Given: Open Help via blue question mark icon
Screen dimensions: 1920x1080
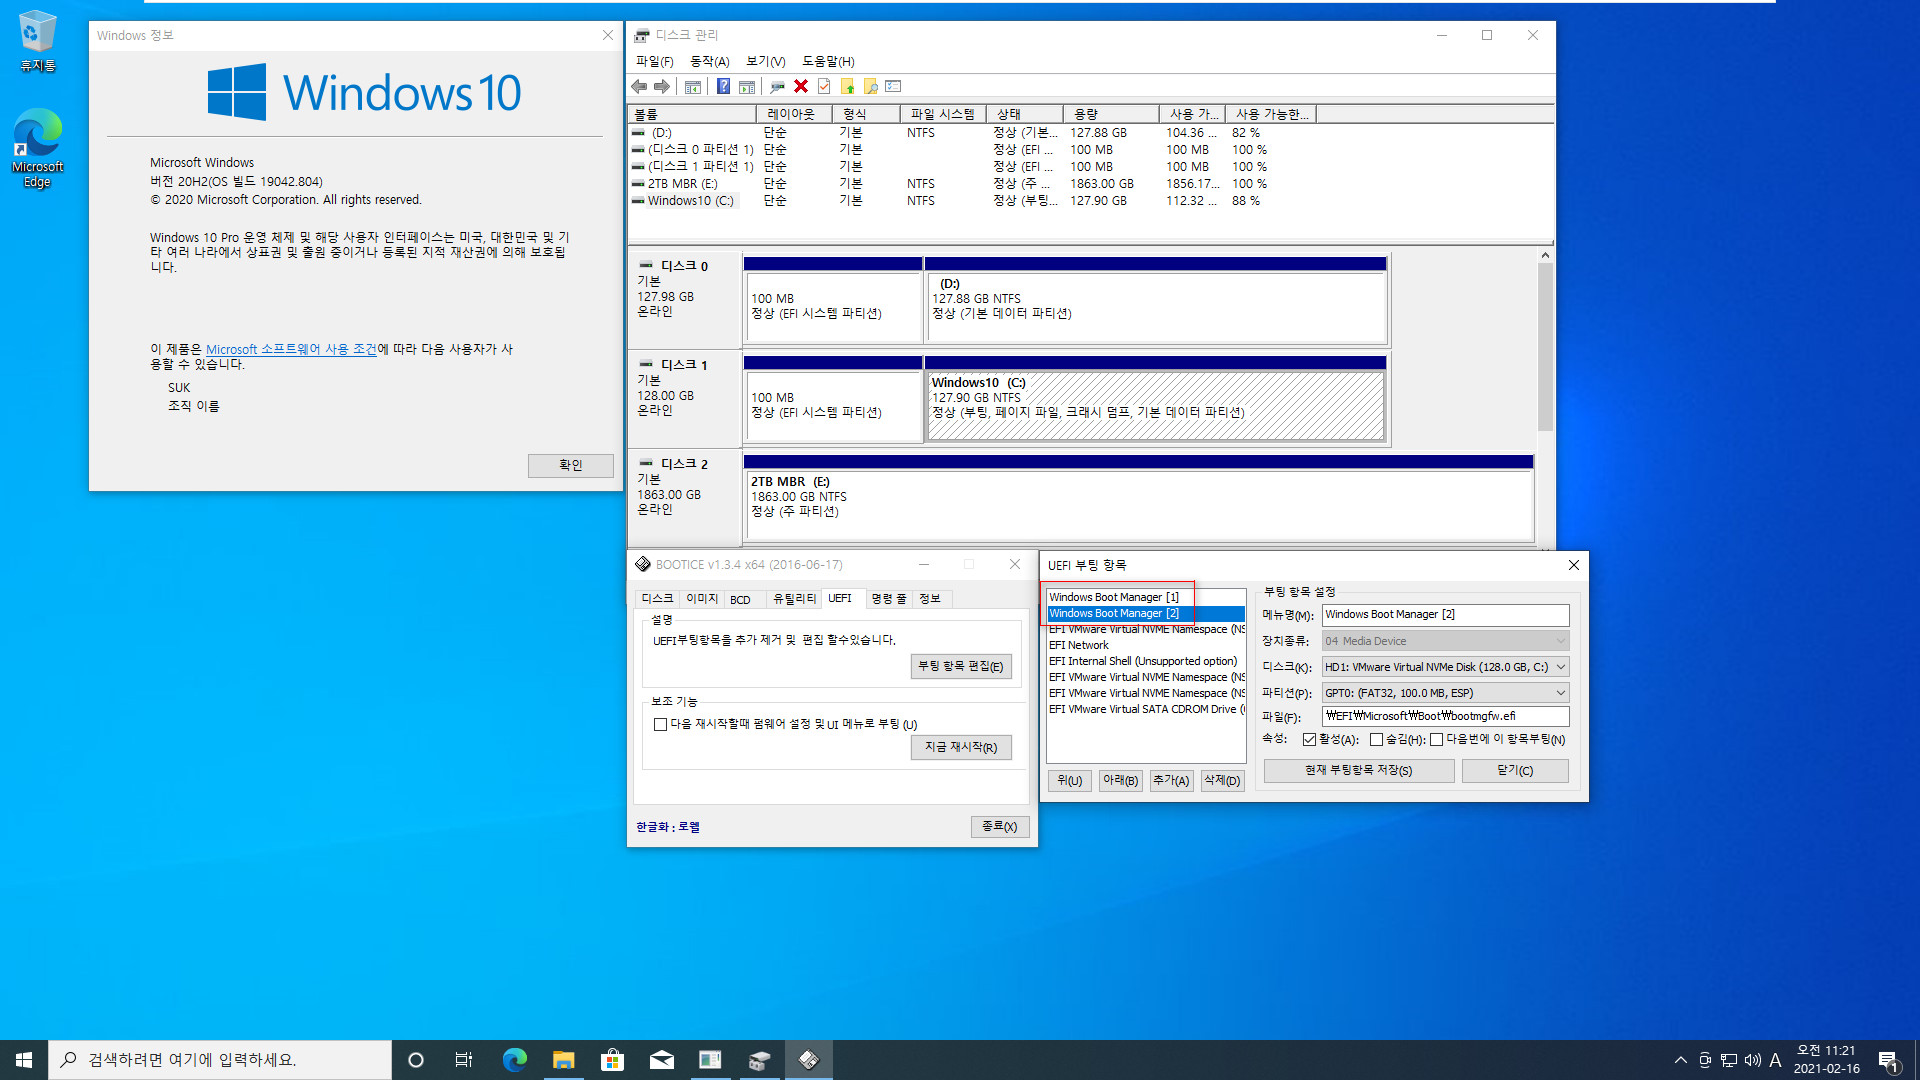Looking at the screenshot, I should point(723,87).
